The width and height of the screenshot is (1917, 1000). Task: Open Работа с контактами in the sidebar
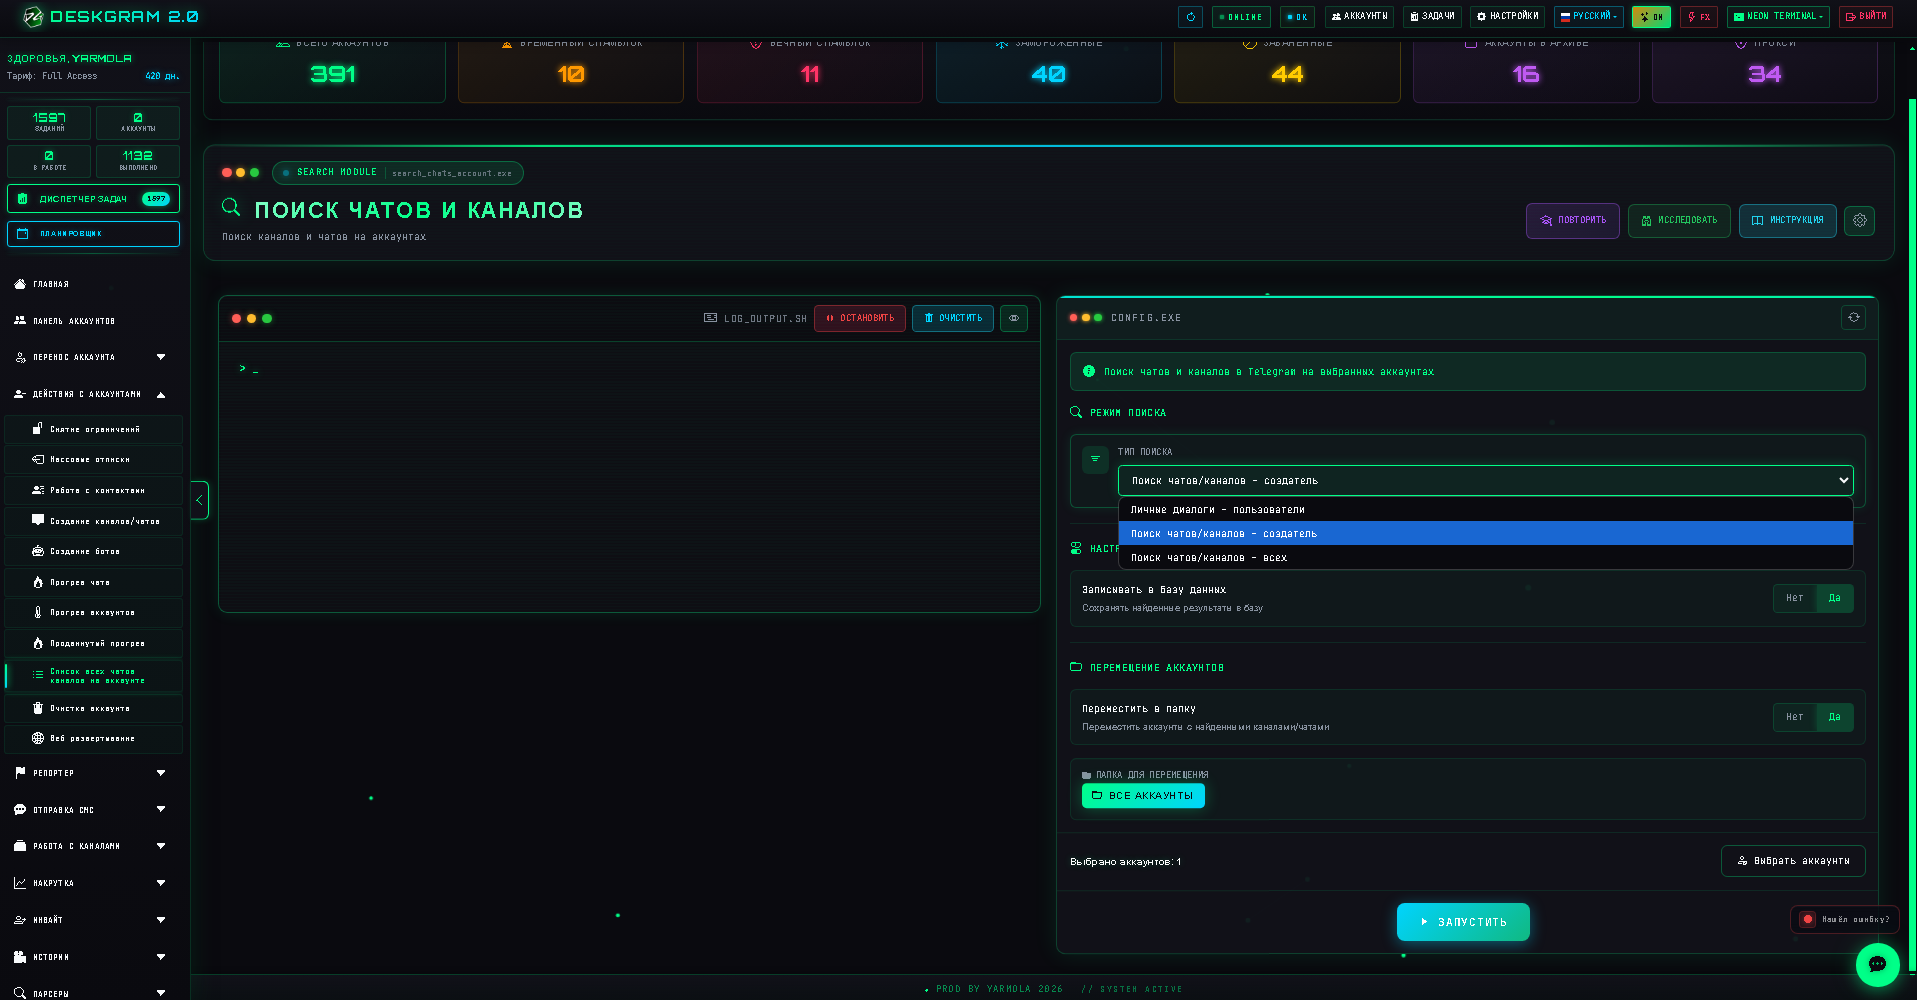[x=95, y=490]
